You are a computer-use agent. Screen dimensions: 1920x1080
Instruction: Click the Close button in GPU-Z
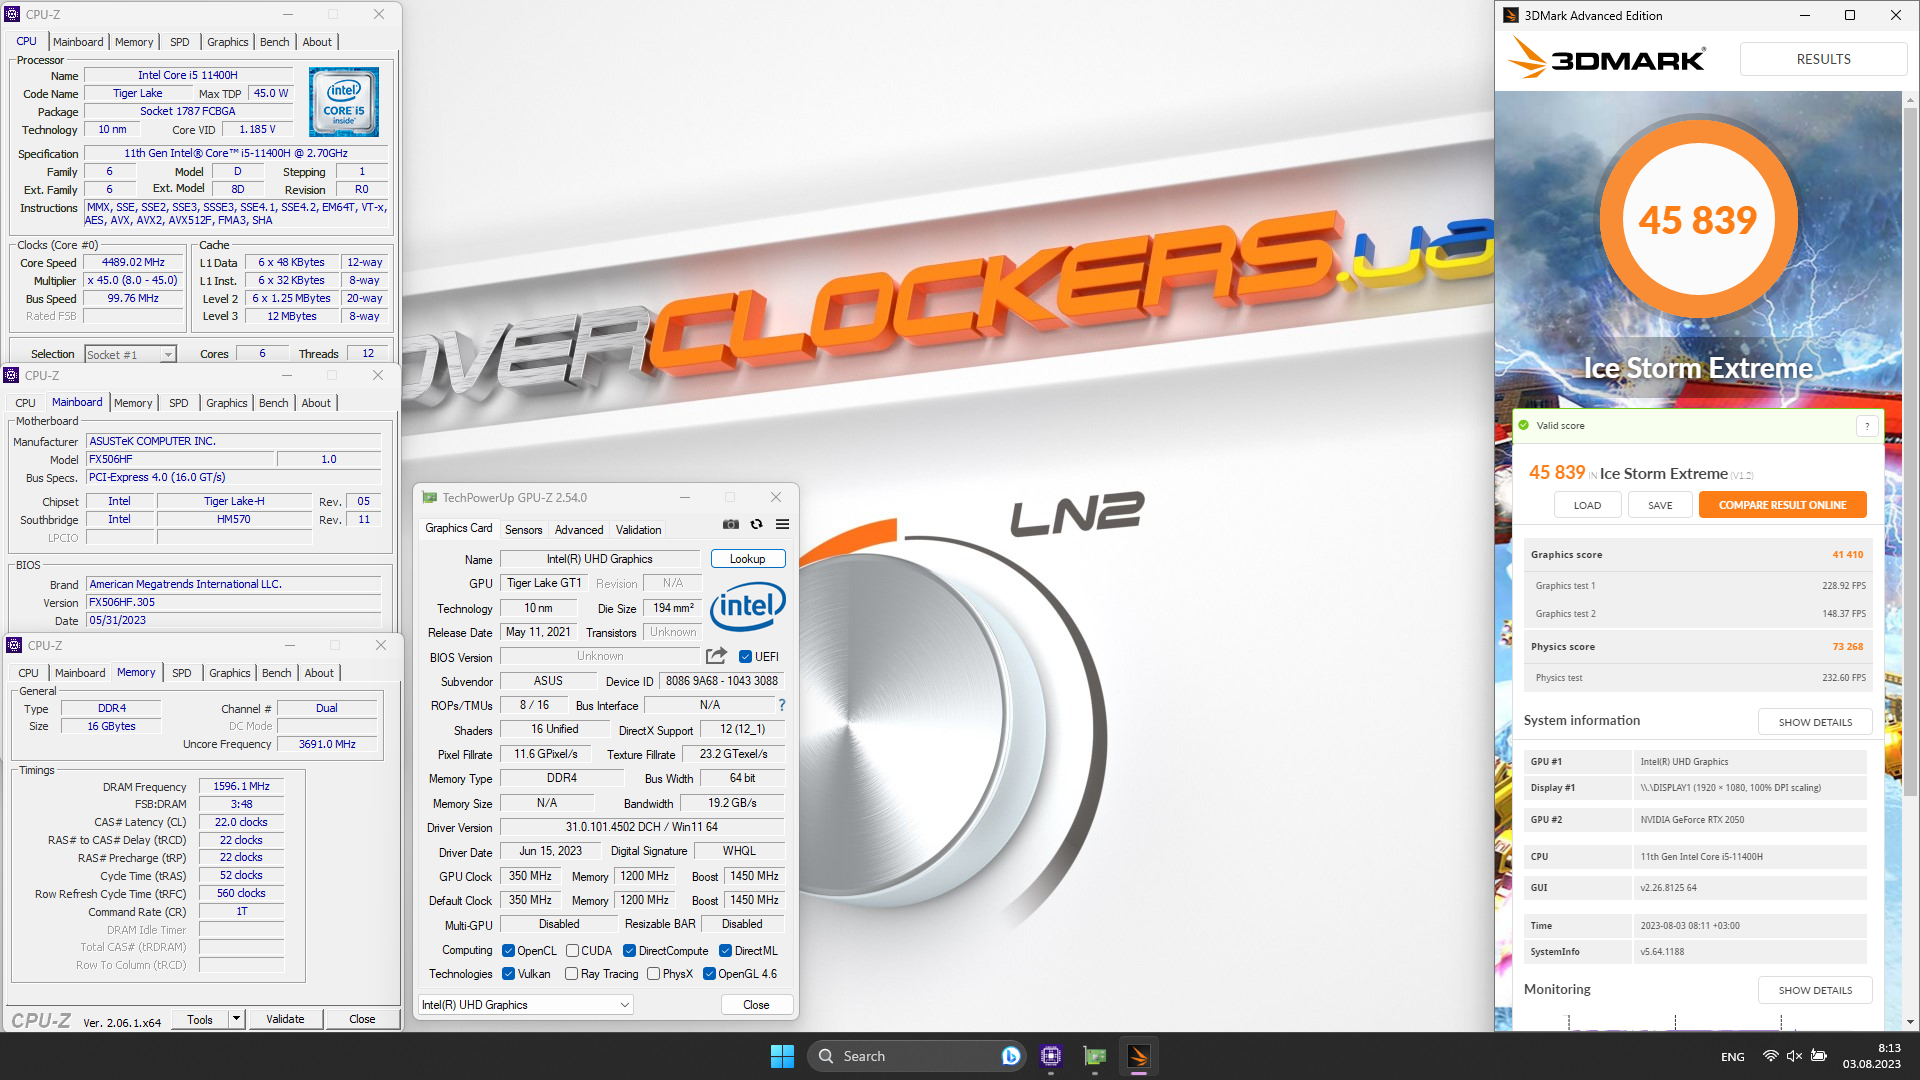click(x=756, y=1005)
